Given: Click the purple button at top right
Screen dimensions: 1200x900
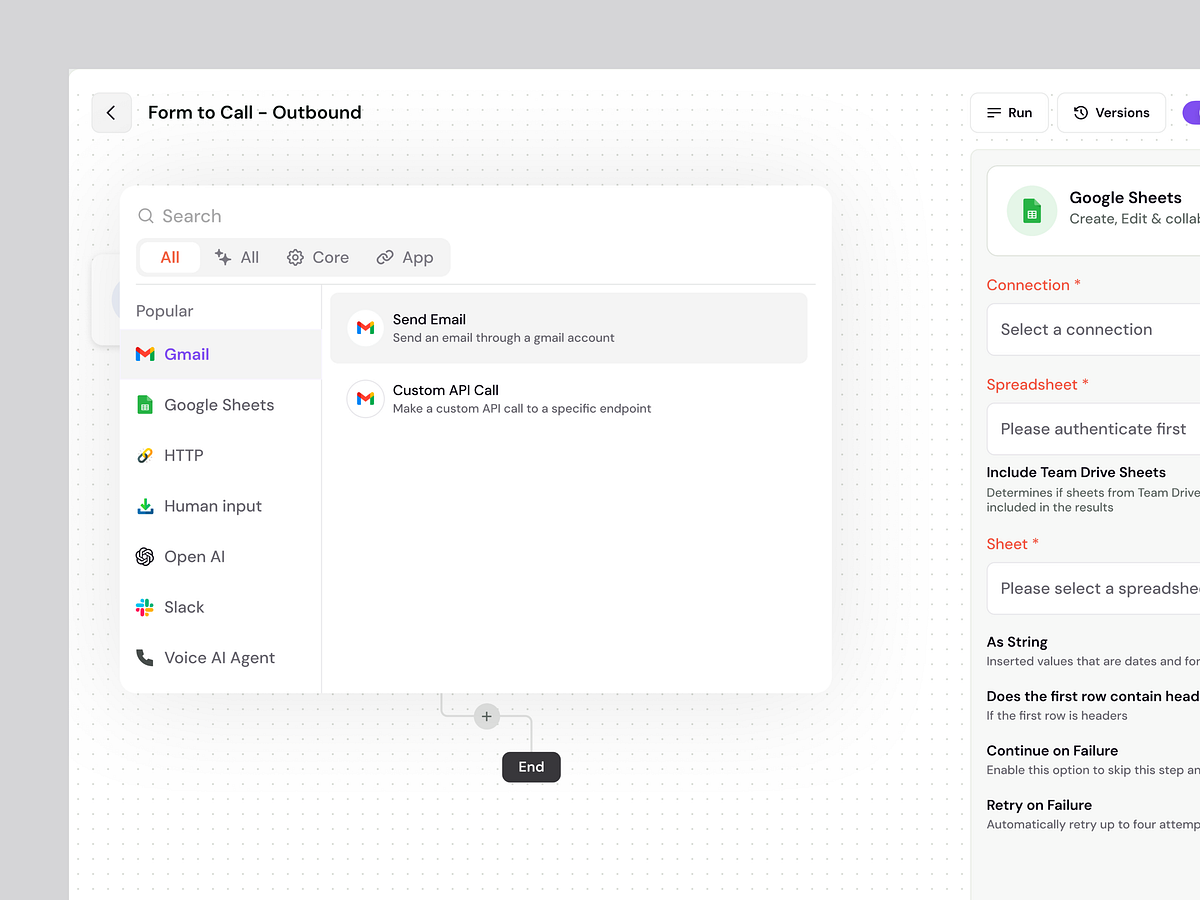Looking at the screenshot, I should tap(1191, 113).
